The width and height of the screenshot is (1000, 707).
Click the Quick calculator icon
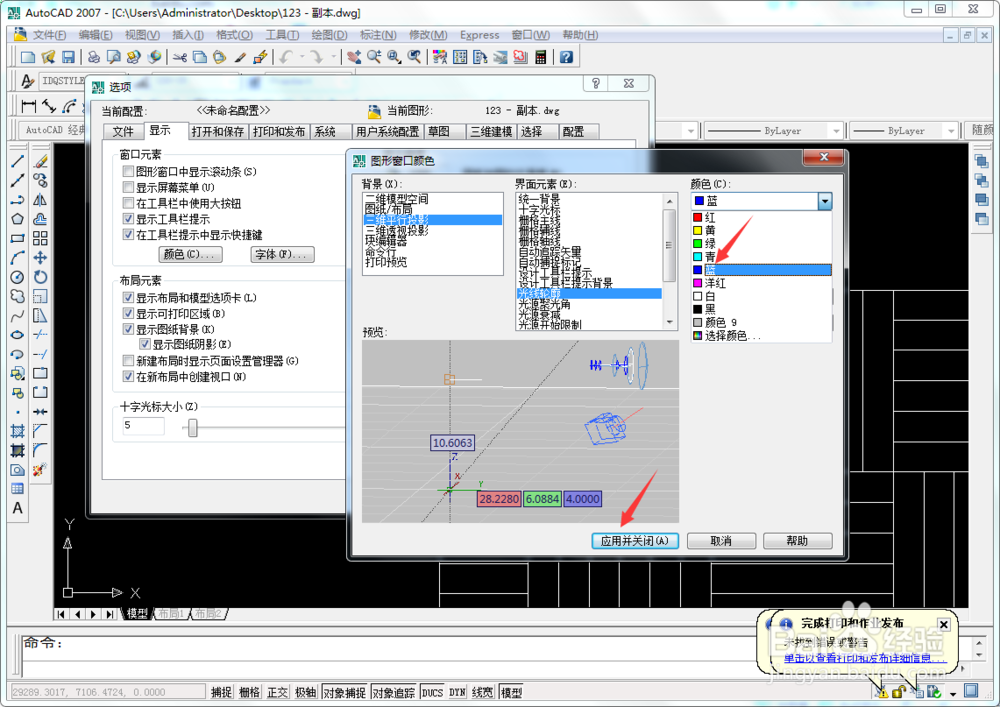point(541,57)
